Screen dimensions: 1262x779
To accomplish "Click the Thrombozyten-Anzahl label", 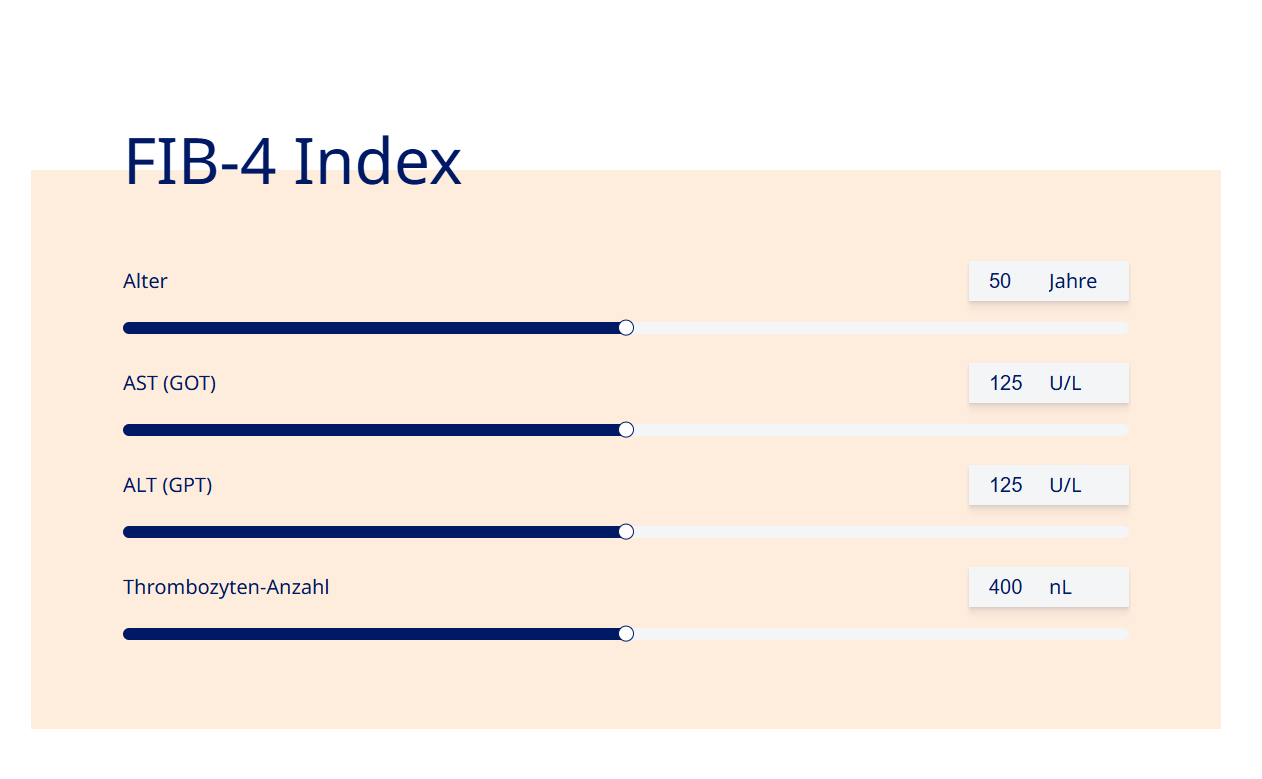I will pyautogui.click(x=226, y=587).
